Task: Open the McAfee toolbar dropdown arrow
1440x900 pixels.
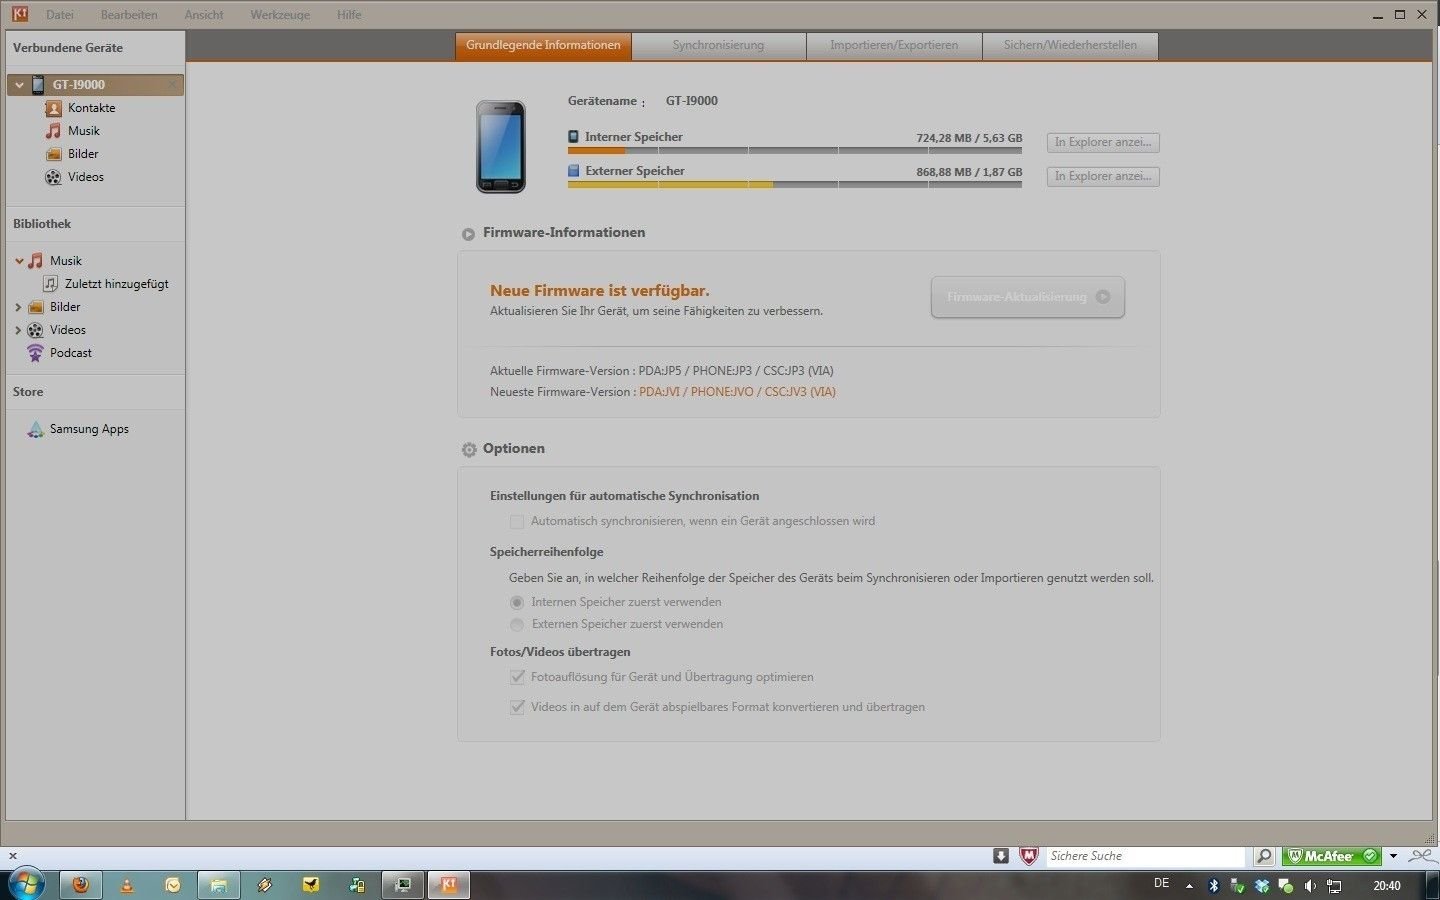Action: click(1393, 856)
